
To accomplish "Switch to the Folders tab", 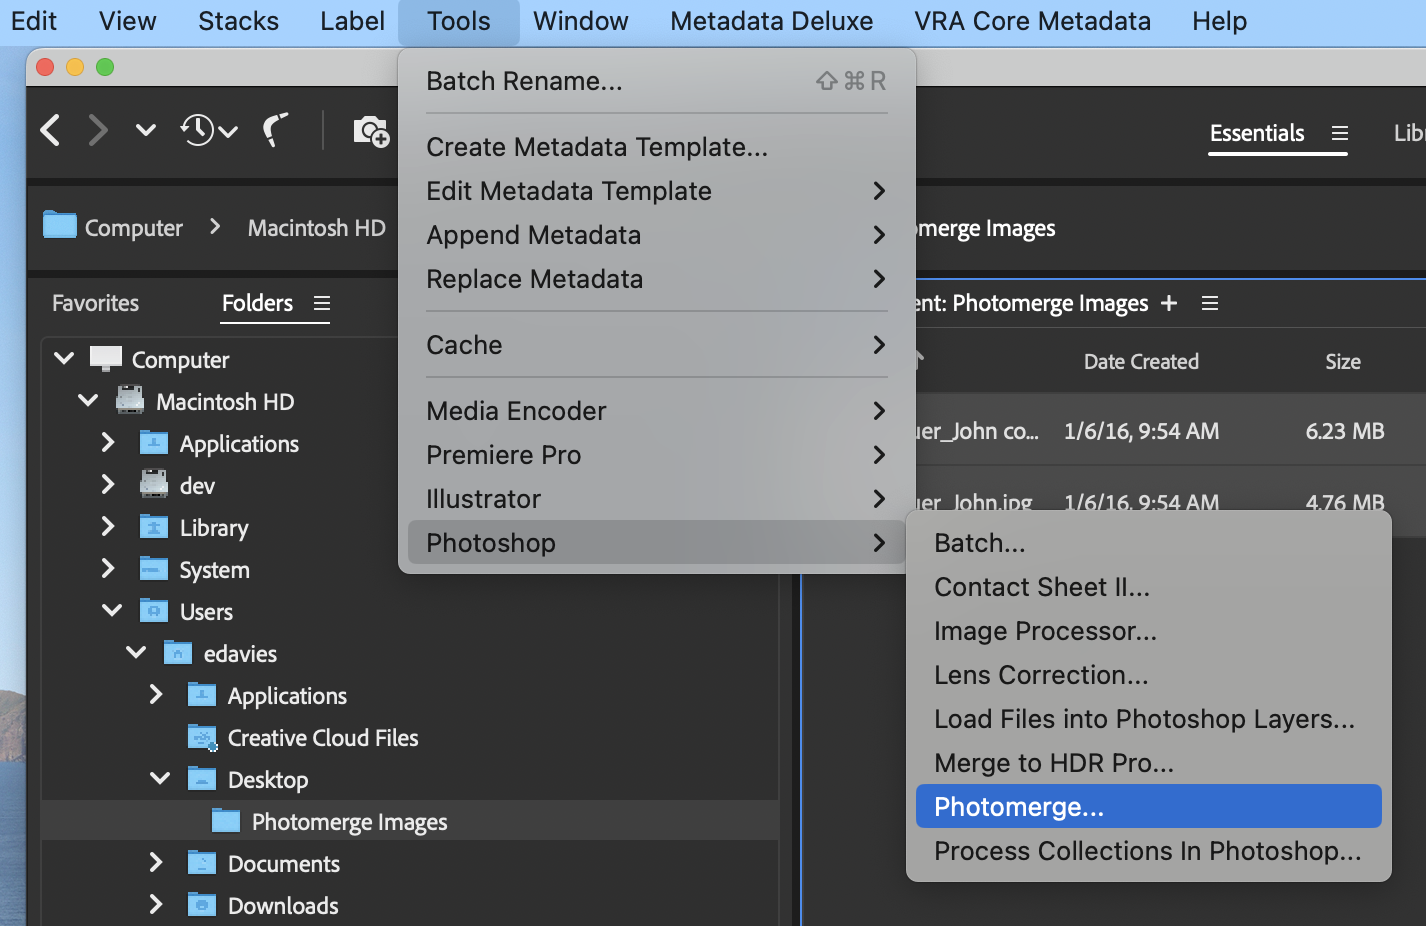I will pyautogui.click(x=257, y=303).
